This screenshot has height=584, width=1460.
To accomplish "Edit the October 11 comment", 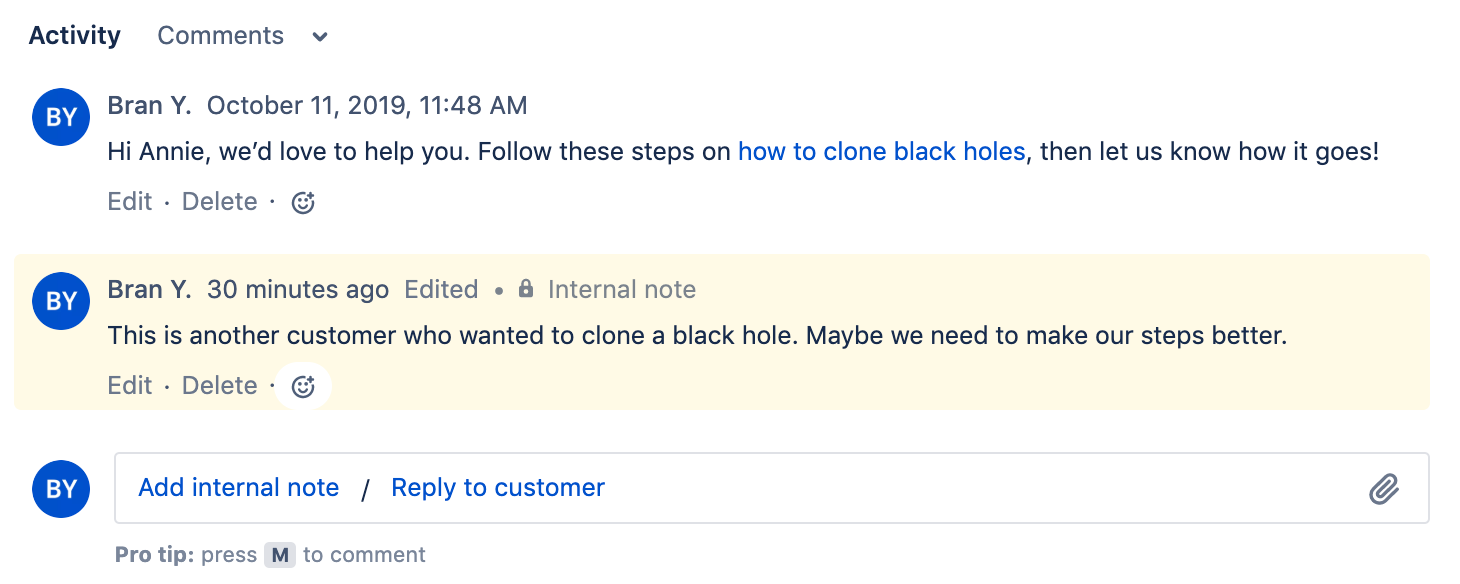I will tap(129, 202).
